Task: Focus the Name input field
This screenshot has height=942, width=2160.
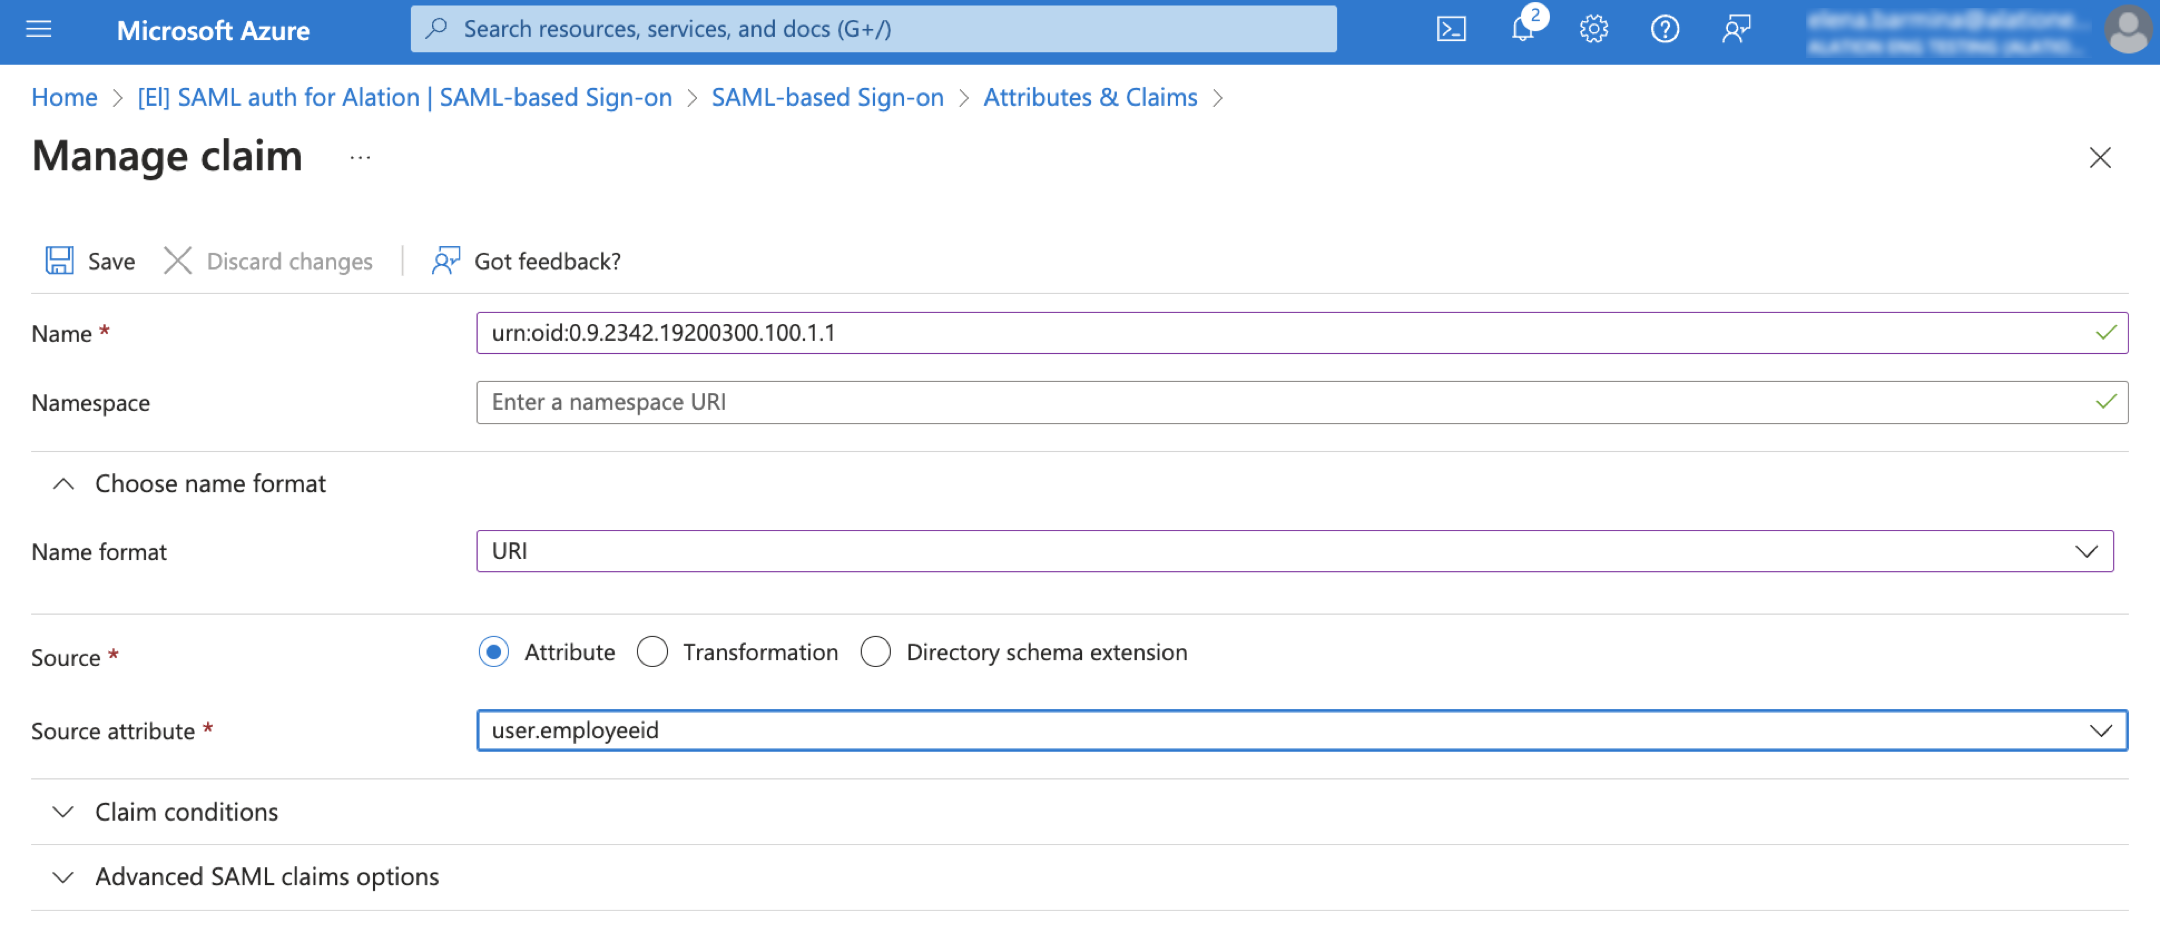Action: [1302, 333]
